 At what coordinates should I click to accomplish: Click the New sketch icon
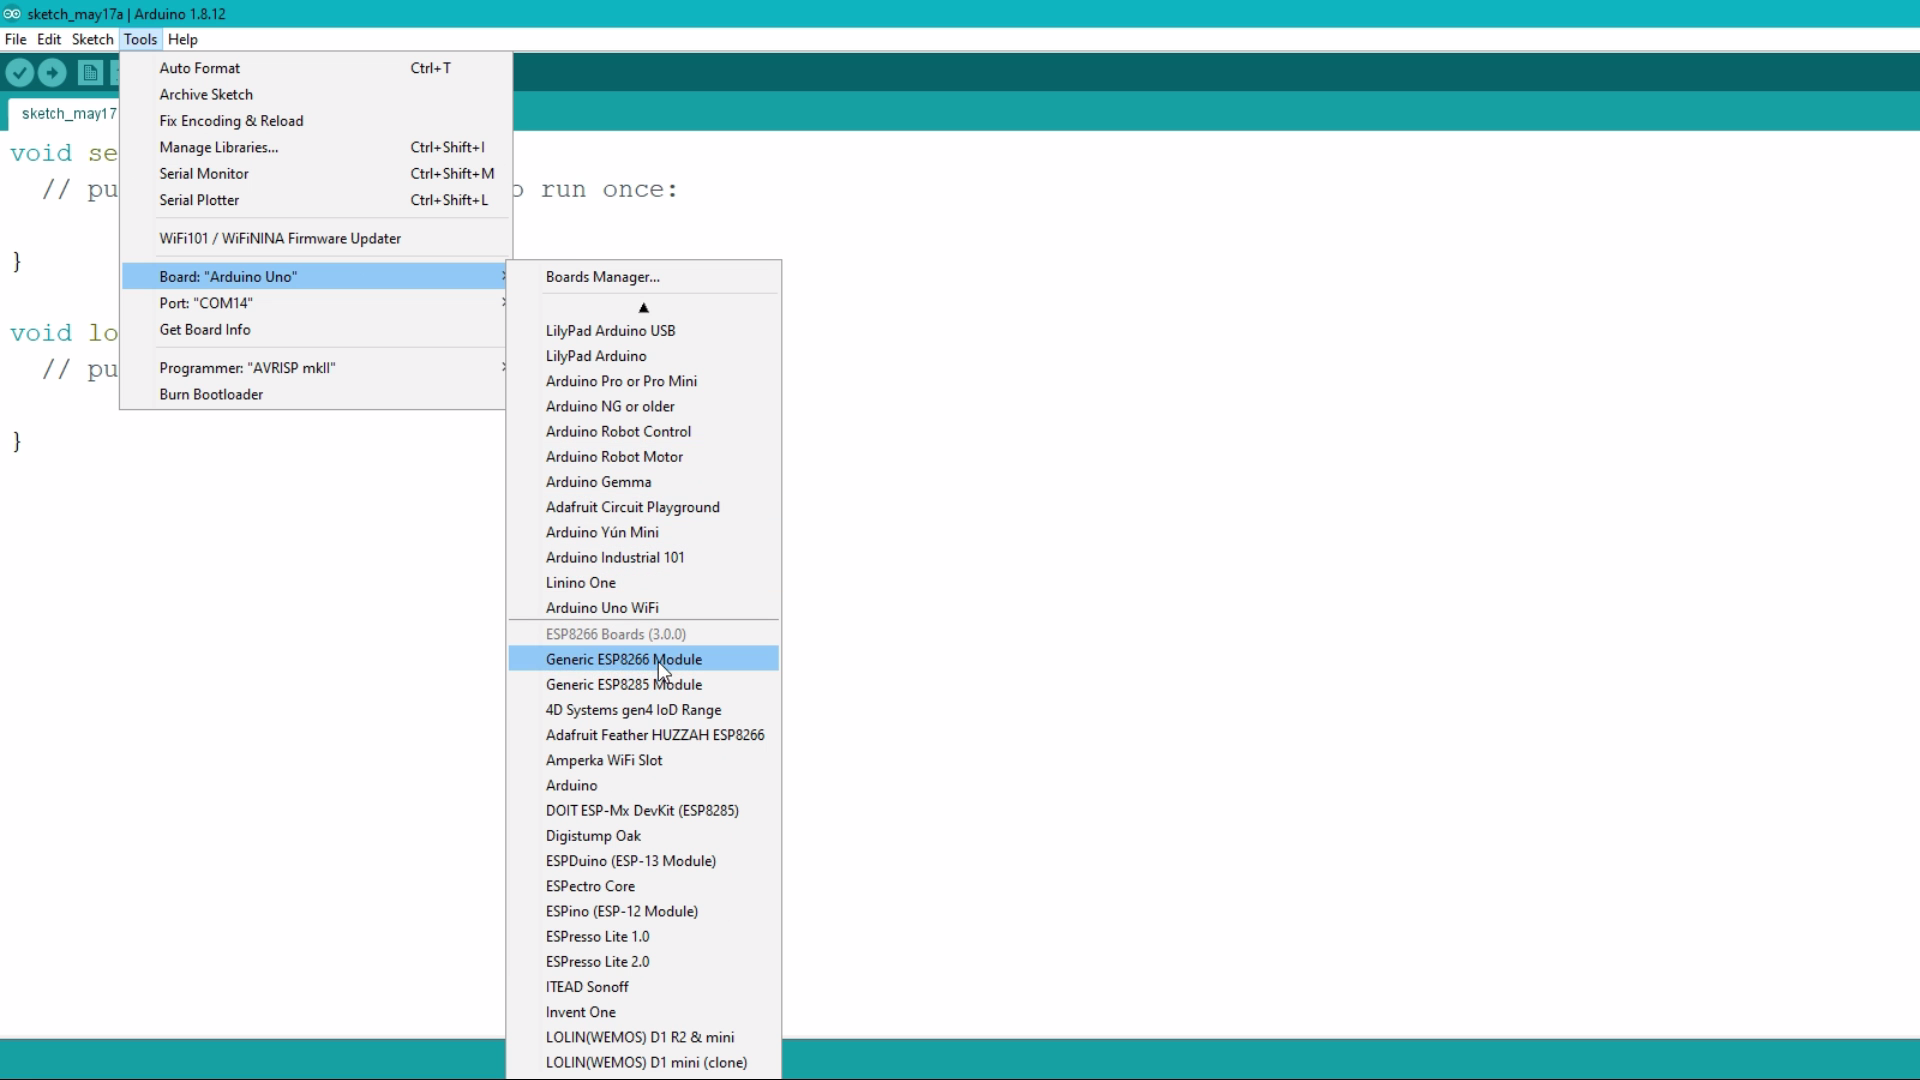pyautogui.click(x=90, y=73)
